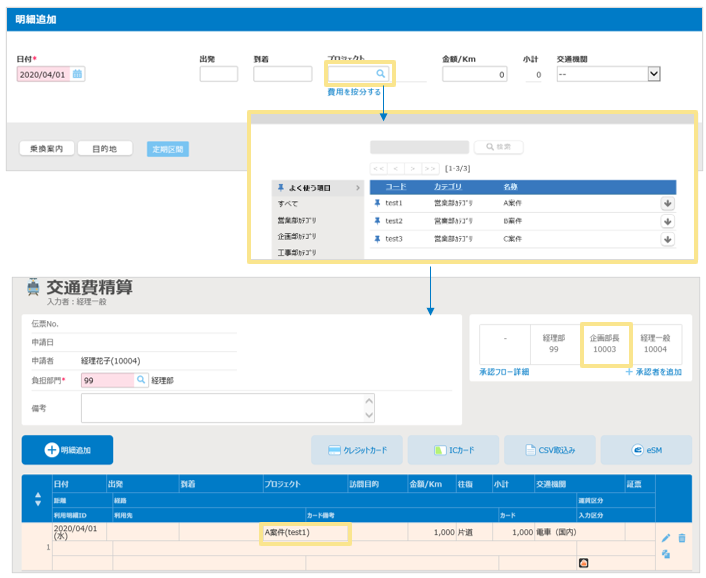Select the 営業部カテゴリ category in the sidebar
Image resolution: width=706 pixels, height=578 pixels.
(x=301, y=221)
